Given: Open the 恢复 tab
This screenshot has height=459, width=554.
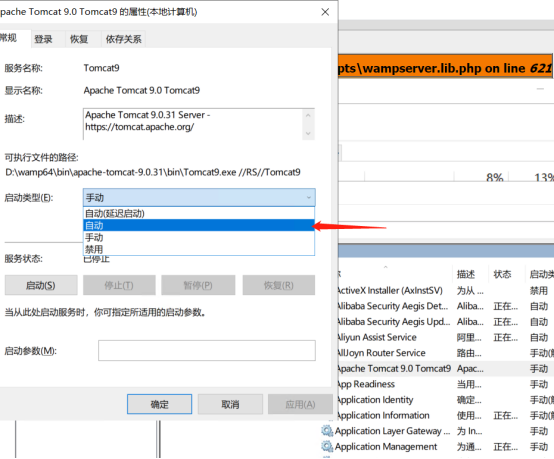Looking at the screenshot, I should click(x=79, y=39).
